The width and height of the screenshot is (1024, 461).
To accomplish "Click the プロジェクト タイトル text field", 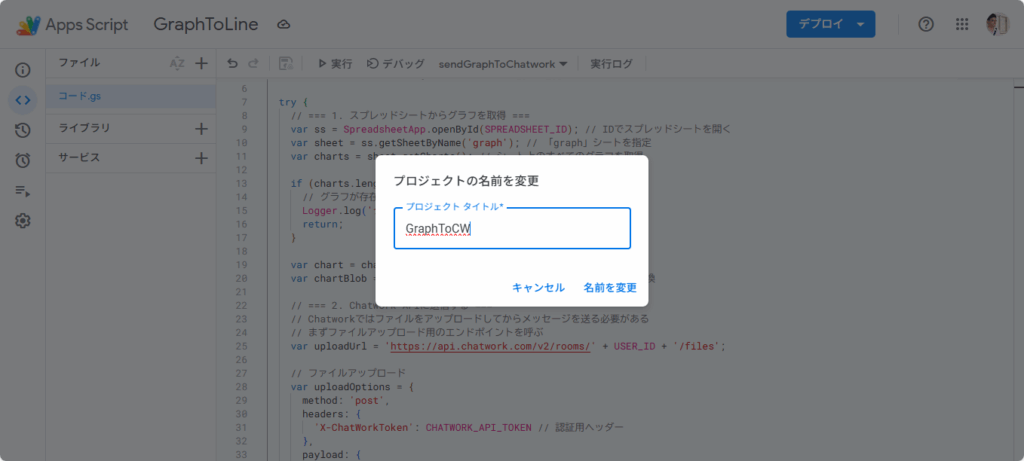I will [x=512, y=229].
